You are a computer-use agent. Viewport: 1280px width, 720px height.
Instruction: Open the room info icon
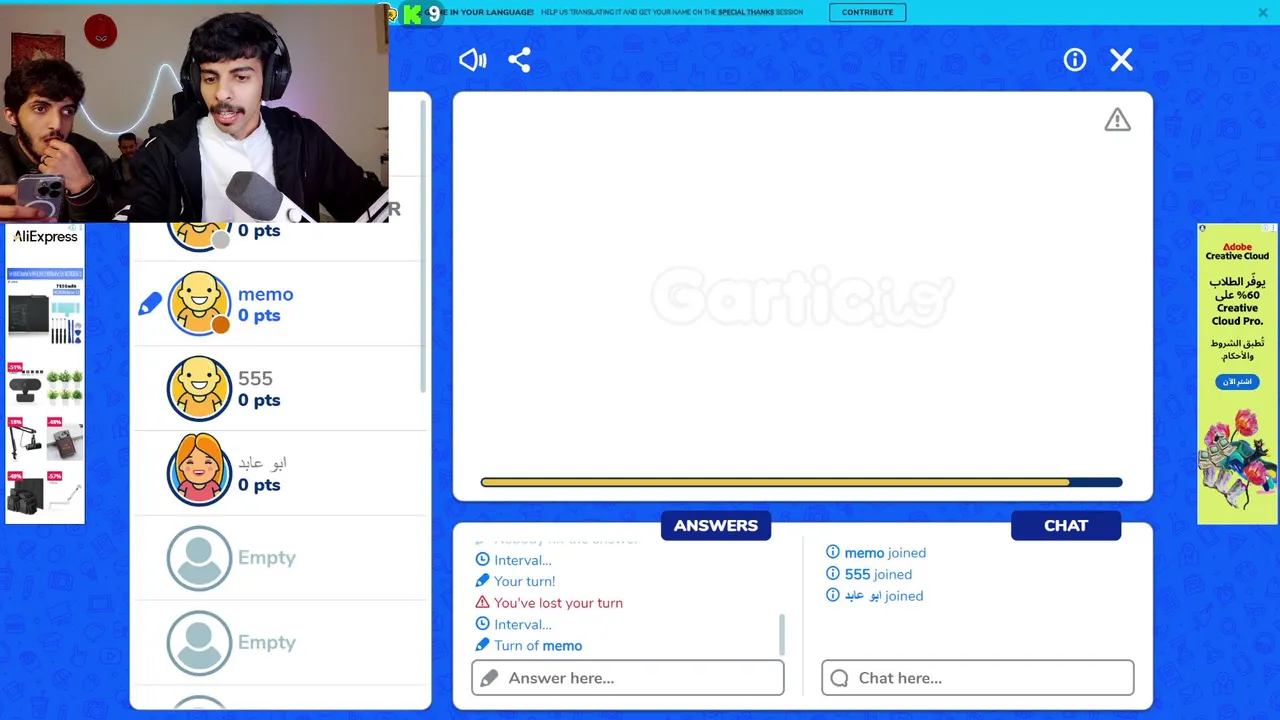tap(1075, 60)
